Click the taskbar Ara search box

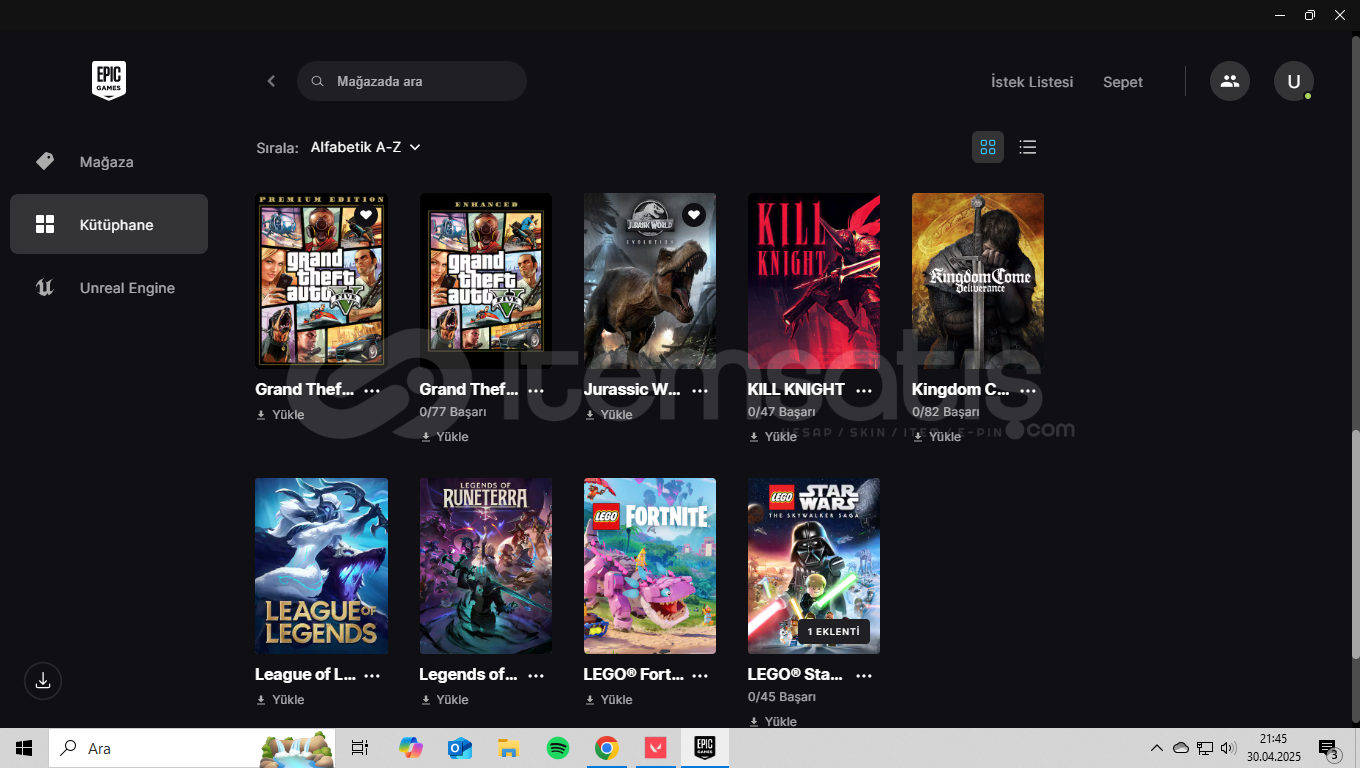(x=192, y=748)
